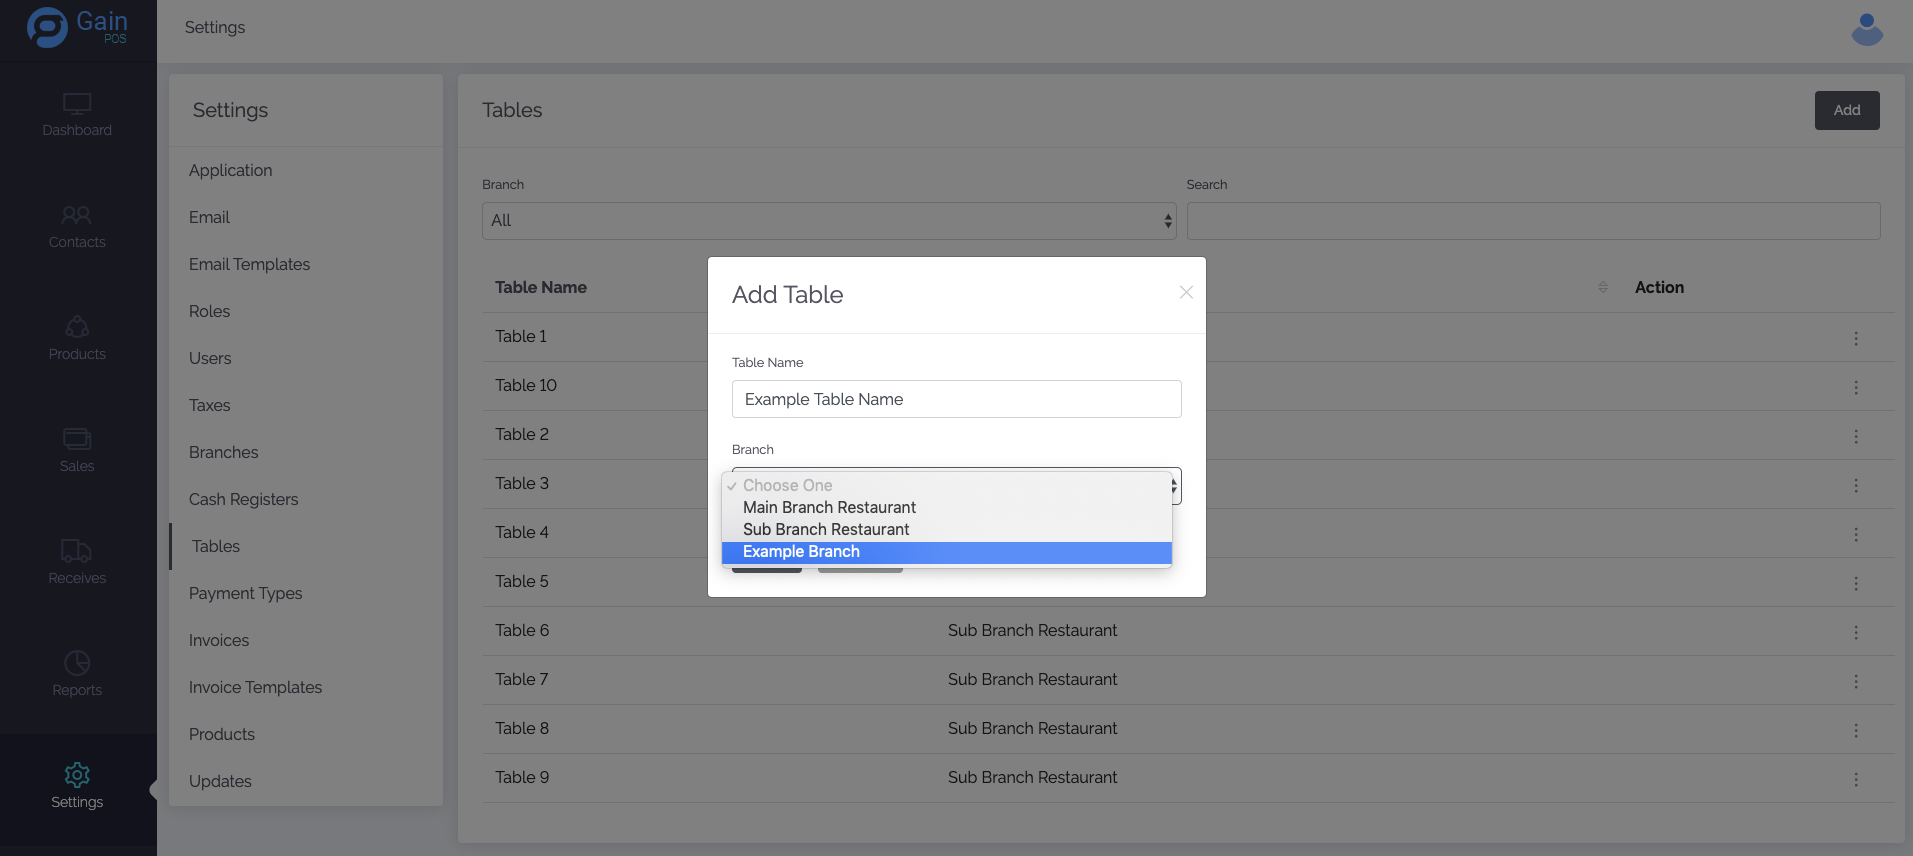1913x856 pixels.
Task: Open Dashboard from the left sidebar
Action: (x=77, y=115)
